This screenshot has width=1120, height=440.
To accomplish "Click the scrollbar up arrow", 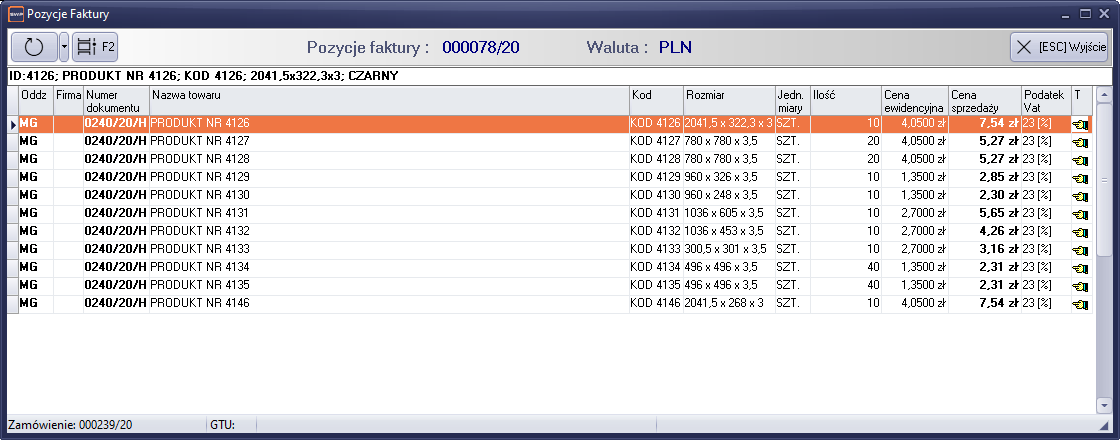I will [1104, 96].
